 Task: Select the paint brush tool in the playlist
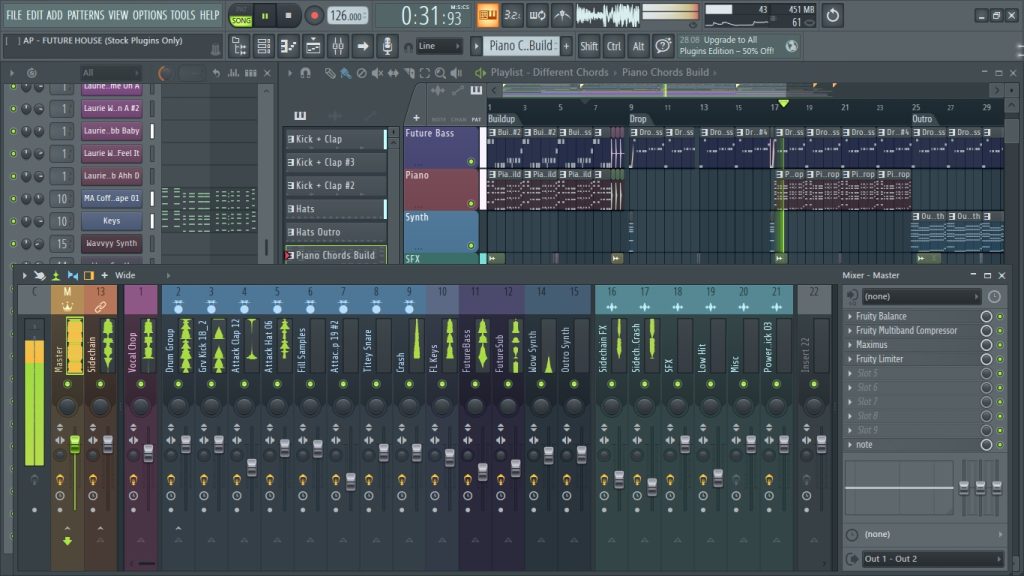pyautogui.click(x=345, y=73)
